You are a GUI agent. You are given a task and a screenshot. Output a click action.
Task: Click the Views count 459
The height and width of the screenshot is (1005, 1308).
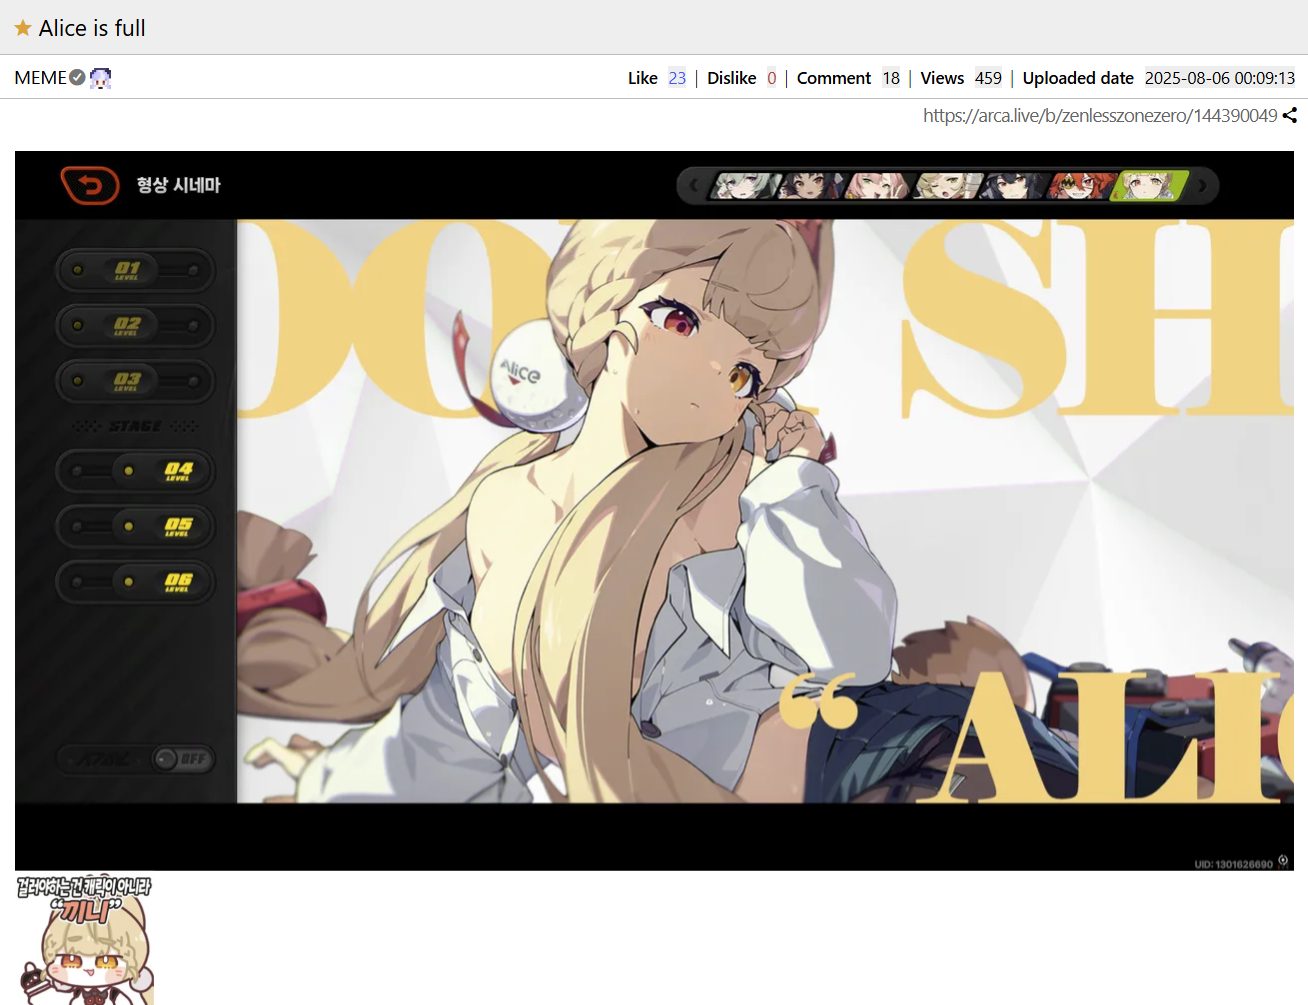click(988, 77)
